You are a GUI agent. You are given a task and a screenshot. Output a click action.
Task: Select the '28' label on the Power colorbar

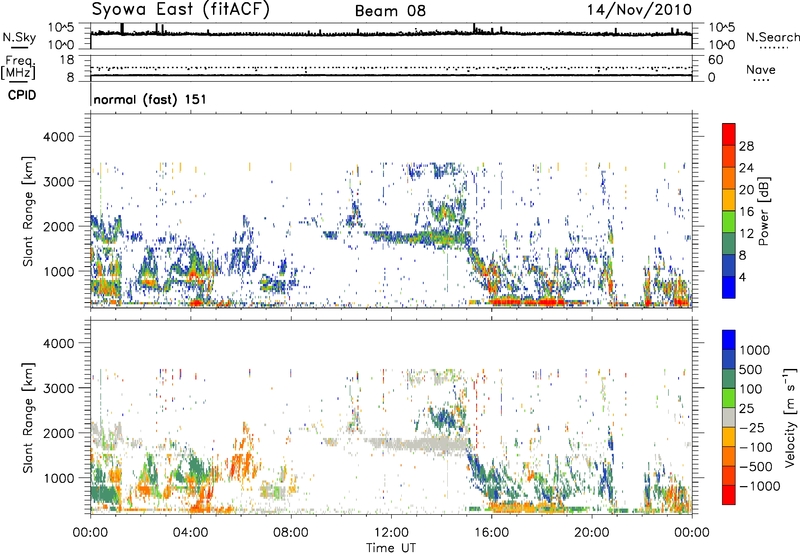[x=746, y=146]
